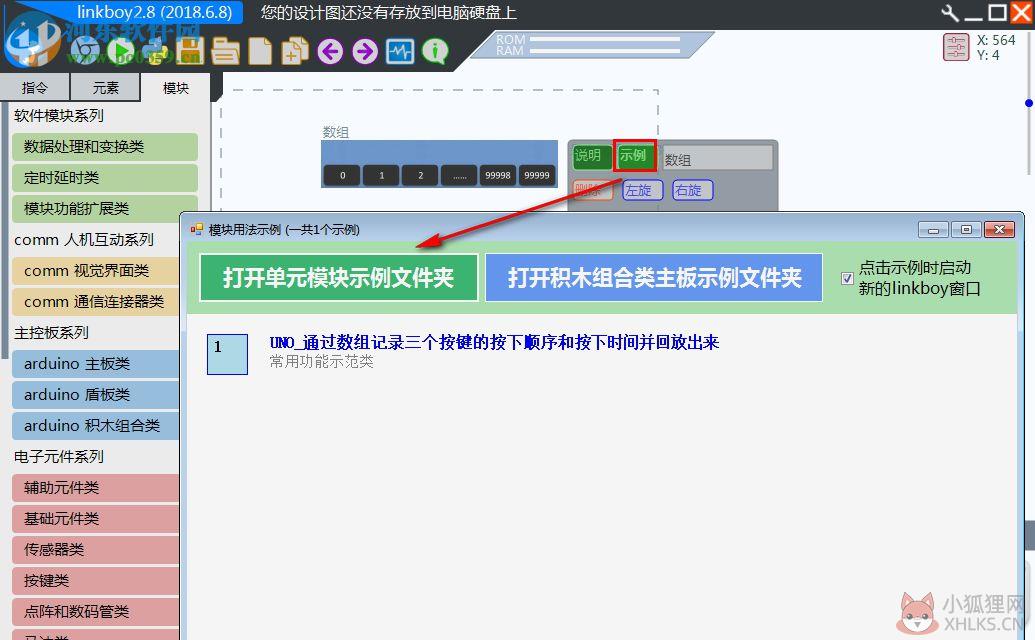The height and width of the screenshot is (640, 1035).
Task: Click the 软件模块系列 section header
Action: pos(59,115)
